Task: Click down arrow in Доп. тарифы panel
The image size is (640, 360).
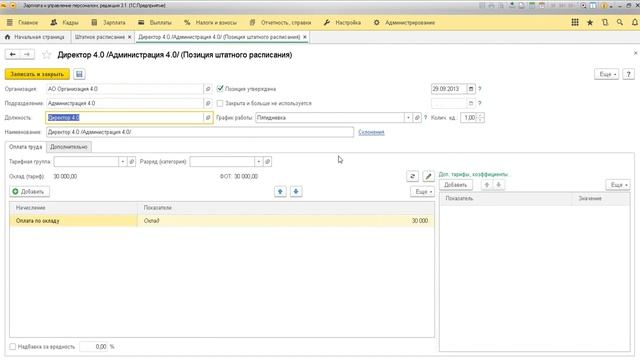Action: pos(498,185)
